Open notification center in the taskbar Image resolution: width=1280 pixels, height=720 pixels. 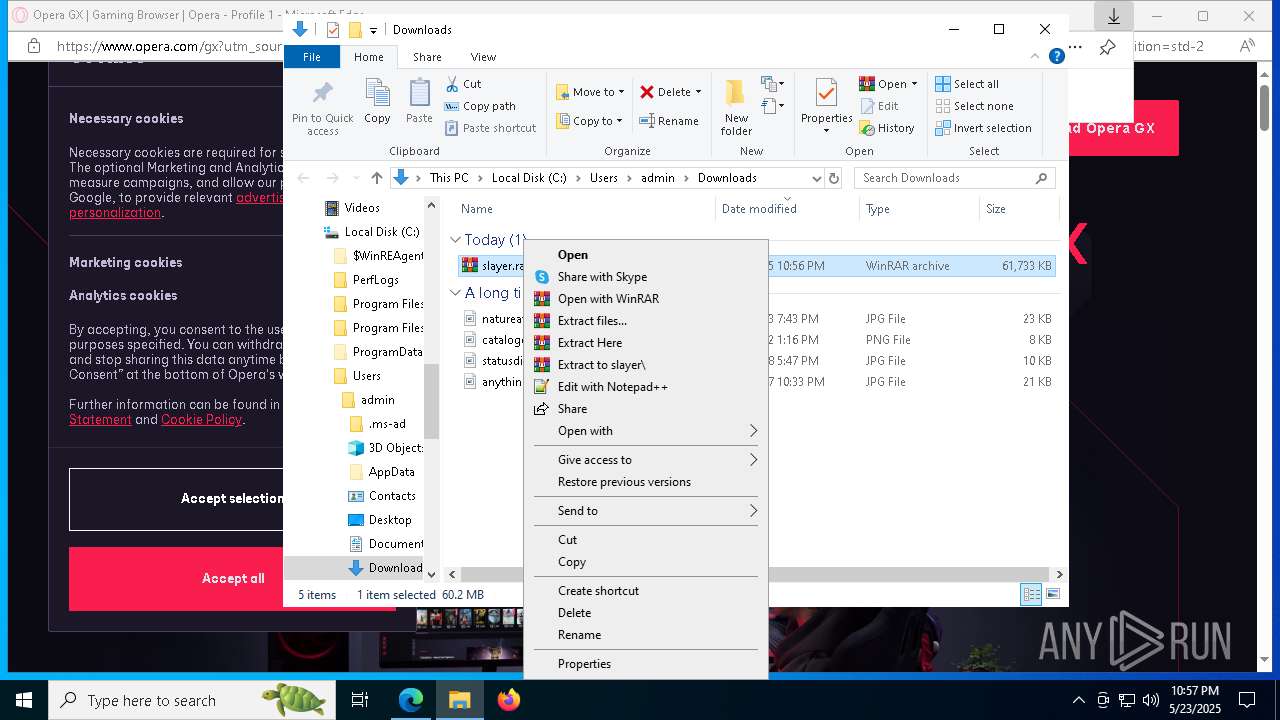[x=1246, y=700]
